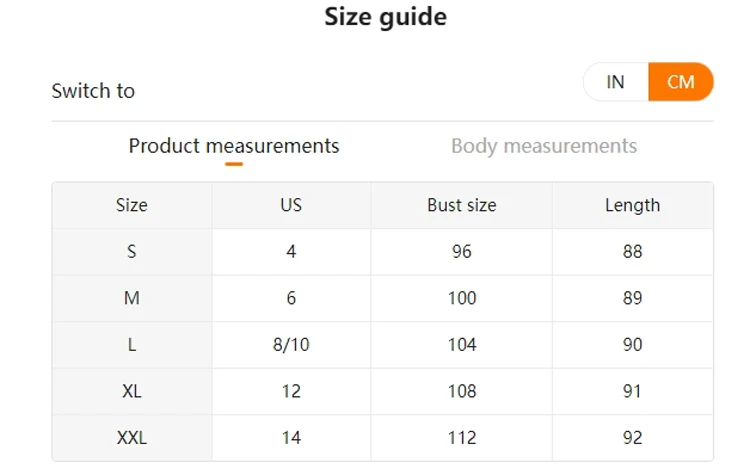750x475 pixels.
Task: Click the US column header
Action: pyautogui.click(x=291, y=205)
